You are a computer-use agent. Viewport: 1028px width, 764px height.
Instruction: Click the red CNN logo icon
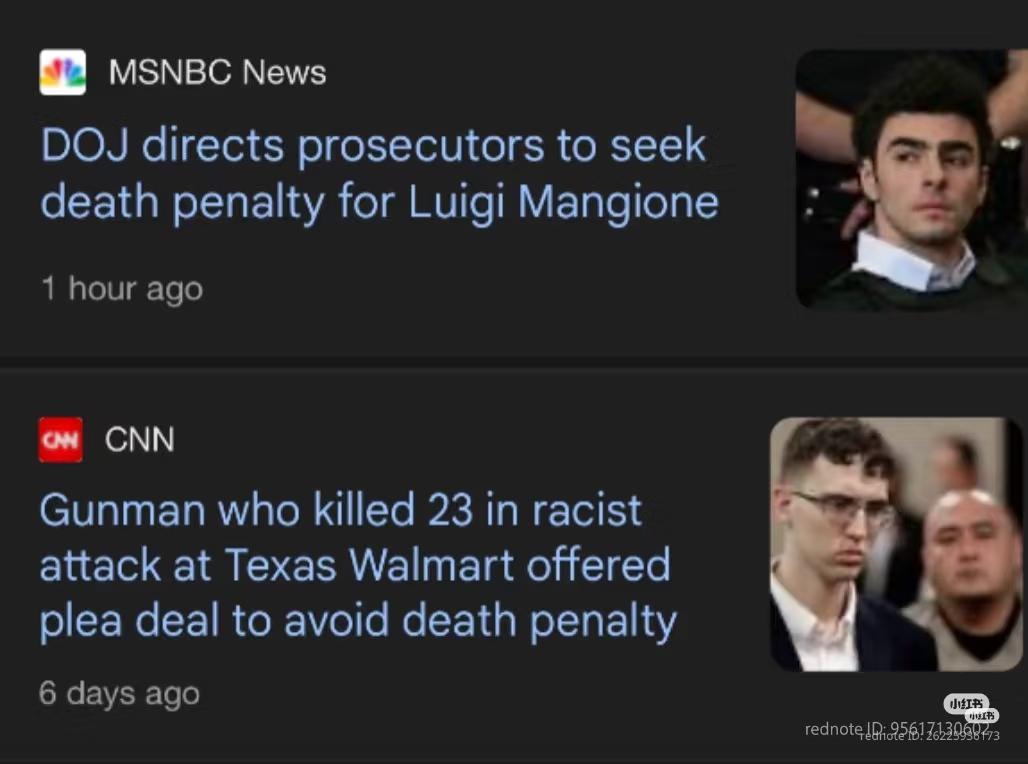click(60, 439)
